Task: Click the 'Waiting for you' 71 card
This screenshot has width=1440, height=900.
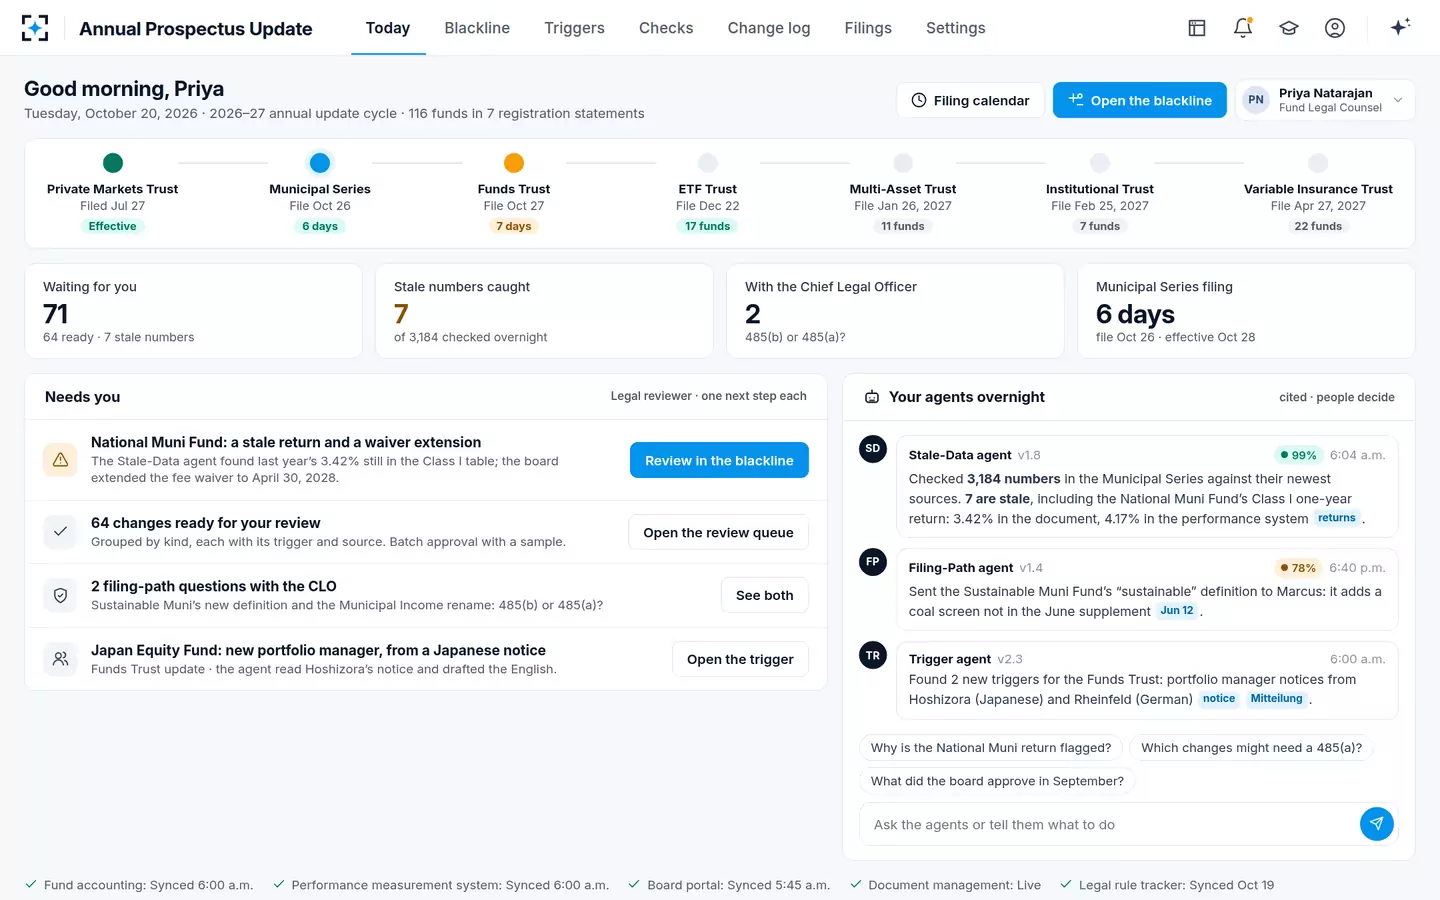Action: click(194, 311)
